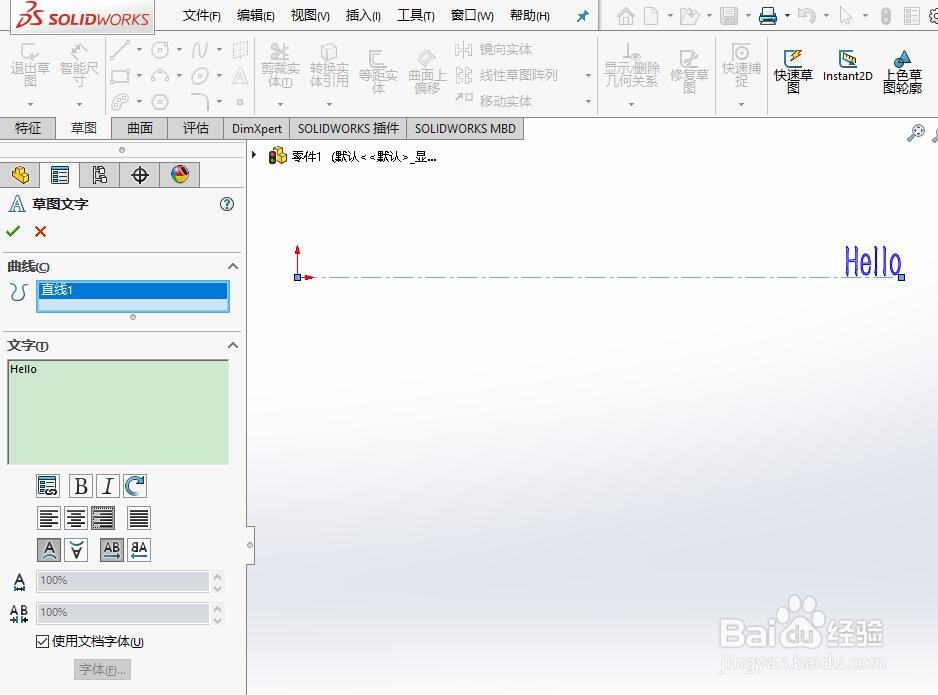
Task: Click width factor 100% field
Action: pyautogui.click(x=123, y=581)
